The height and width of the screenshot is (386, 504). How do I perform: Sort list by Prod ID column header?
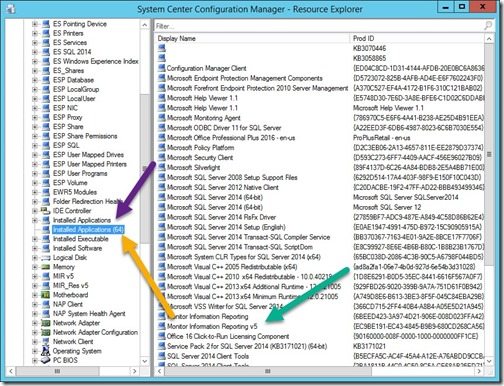pyautogui.click(x=417, y=38)
